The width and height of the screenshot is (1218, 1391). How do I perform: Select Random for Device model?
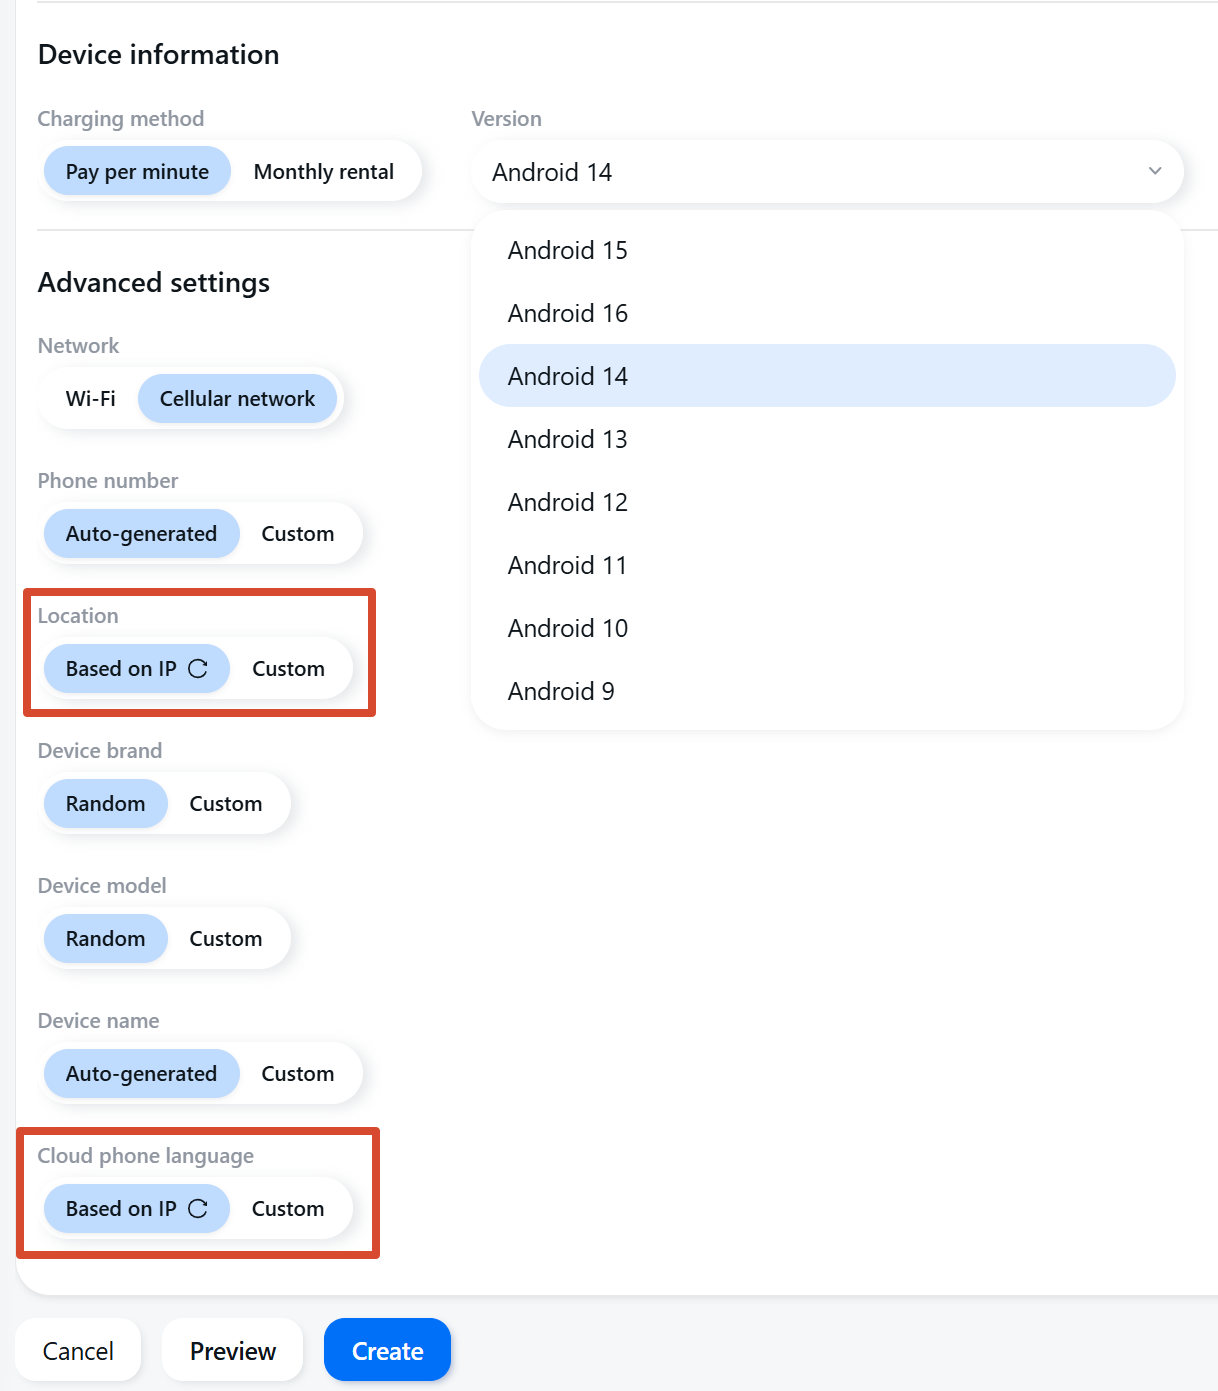click(105, 939)
